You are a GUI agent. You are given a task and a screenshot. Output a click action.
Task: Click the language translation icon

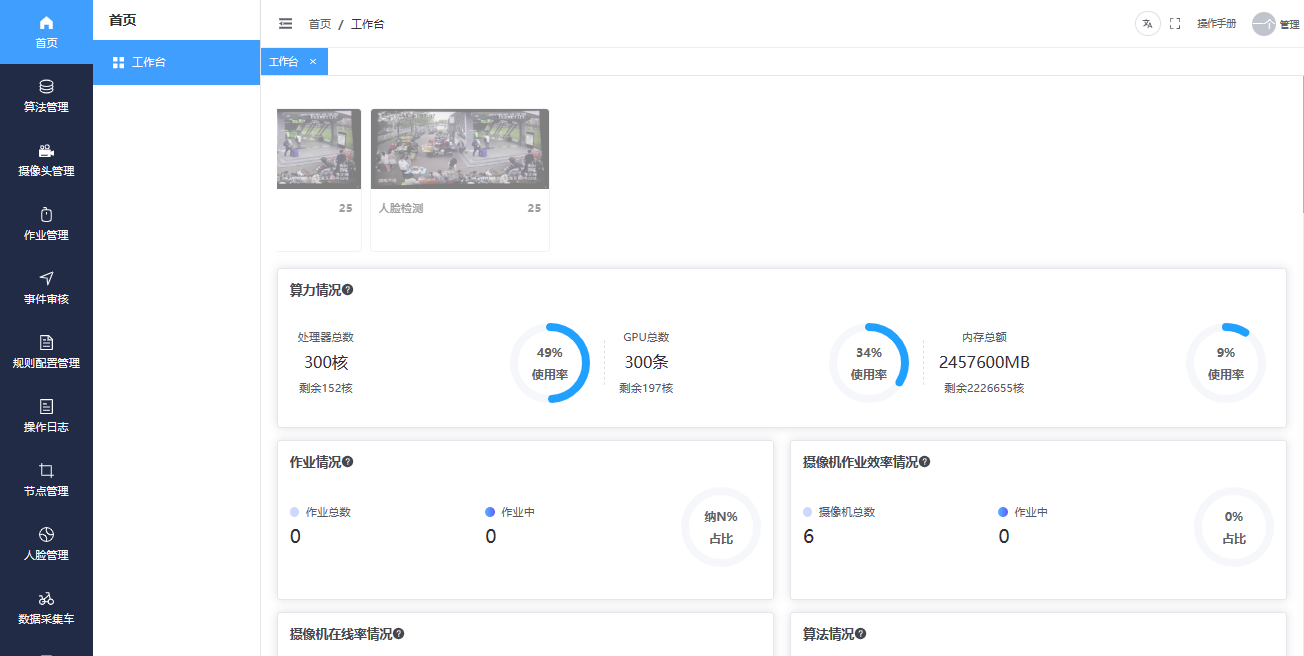[1147, 24]
